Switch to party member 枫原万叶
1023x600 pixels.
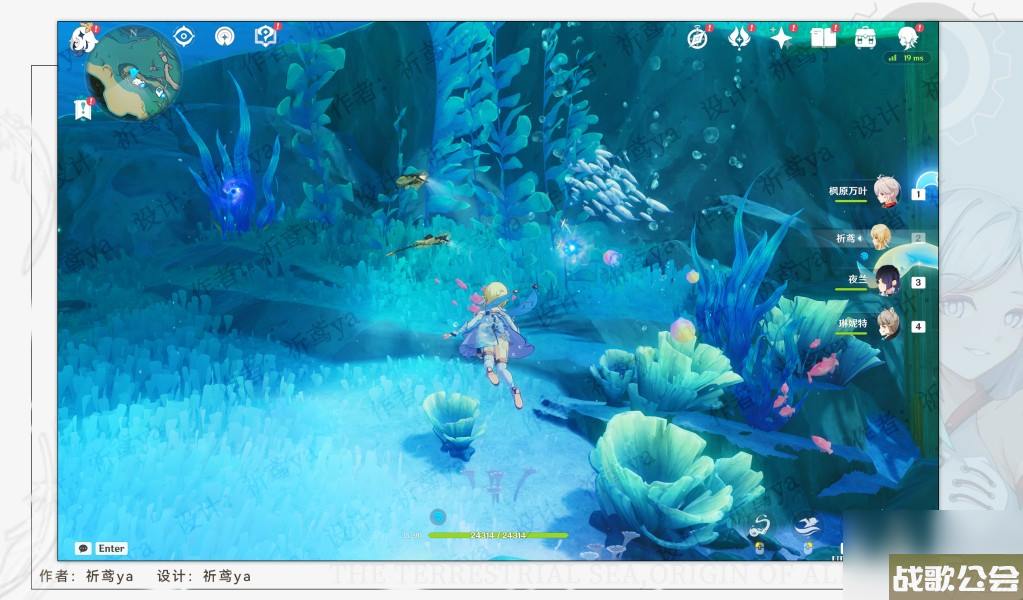(885, 192)
